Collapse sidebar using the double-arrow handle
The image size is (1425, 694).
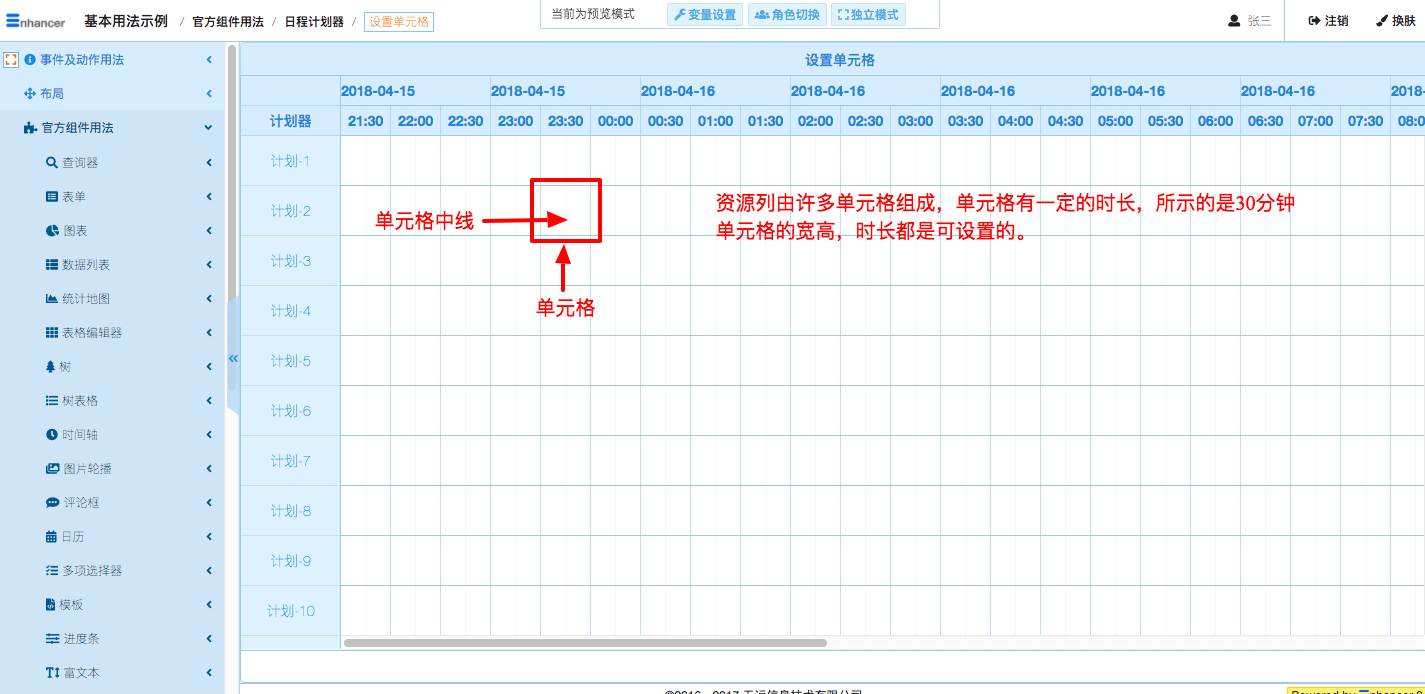click(x=233, y=358)
